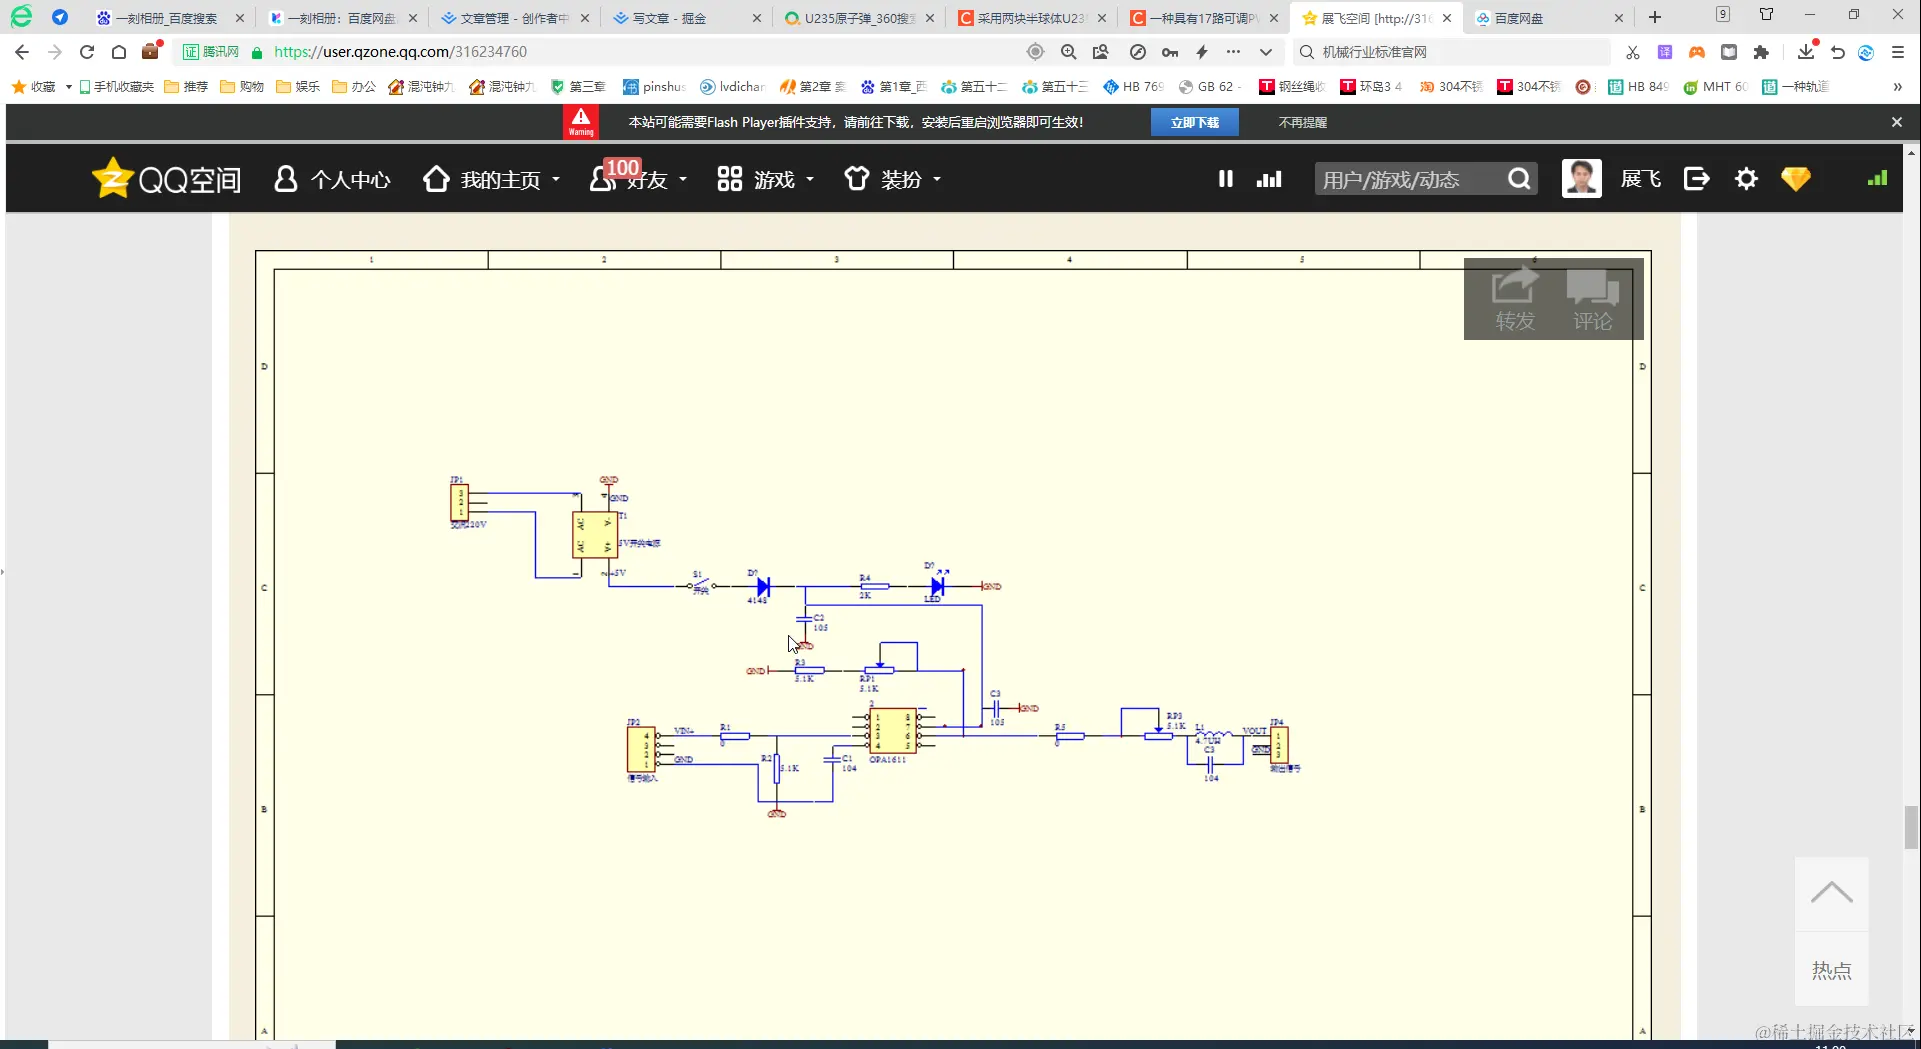Focus the 用户/游戏/动态 search field
The width and height of the screenshot is (1921, 1049).
click(1410, 179)
